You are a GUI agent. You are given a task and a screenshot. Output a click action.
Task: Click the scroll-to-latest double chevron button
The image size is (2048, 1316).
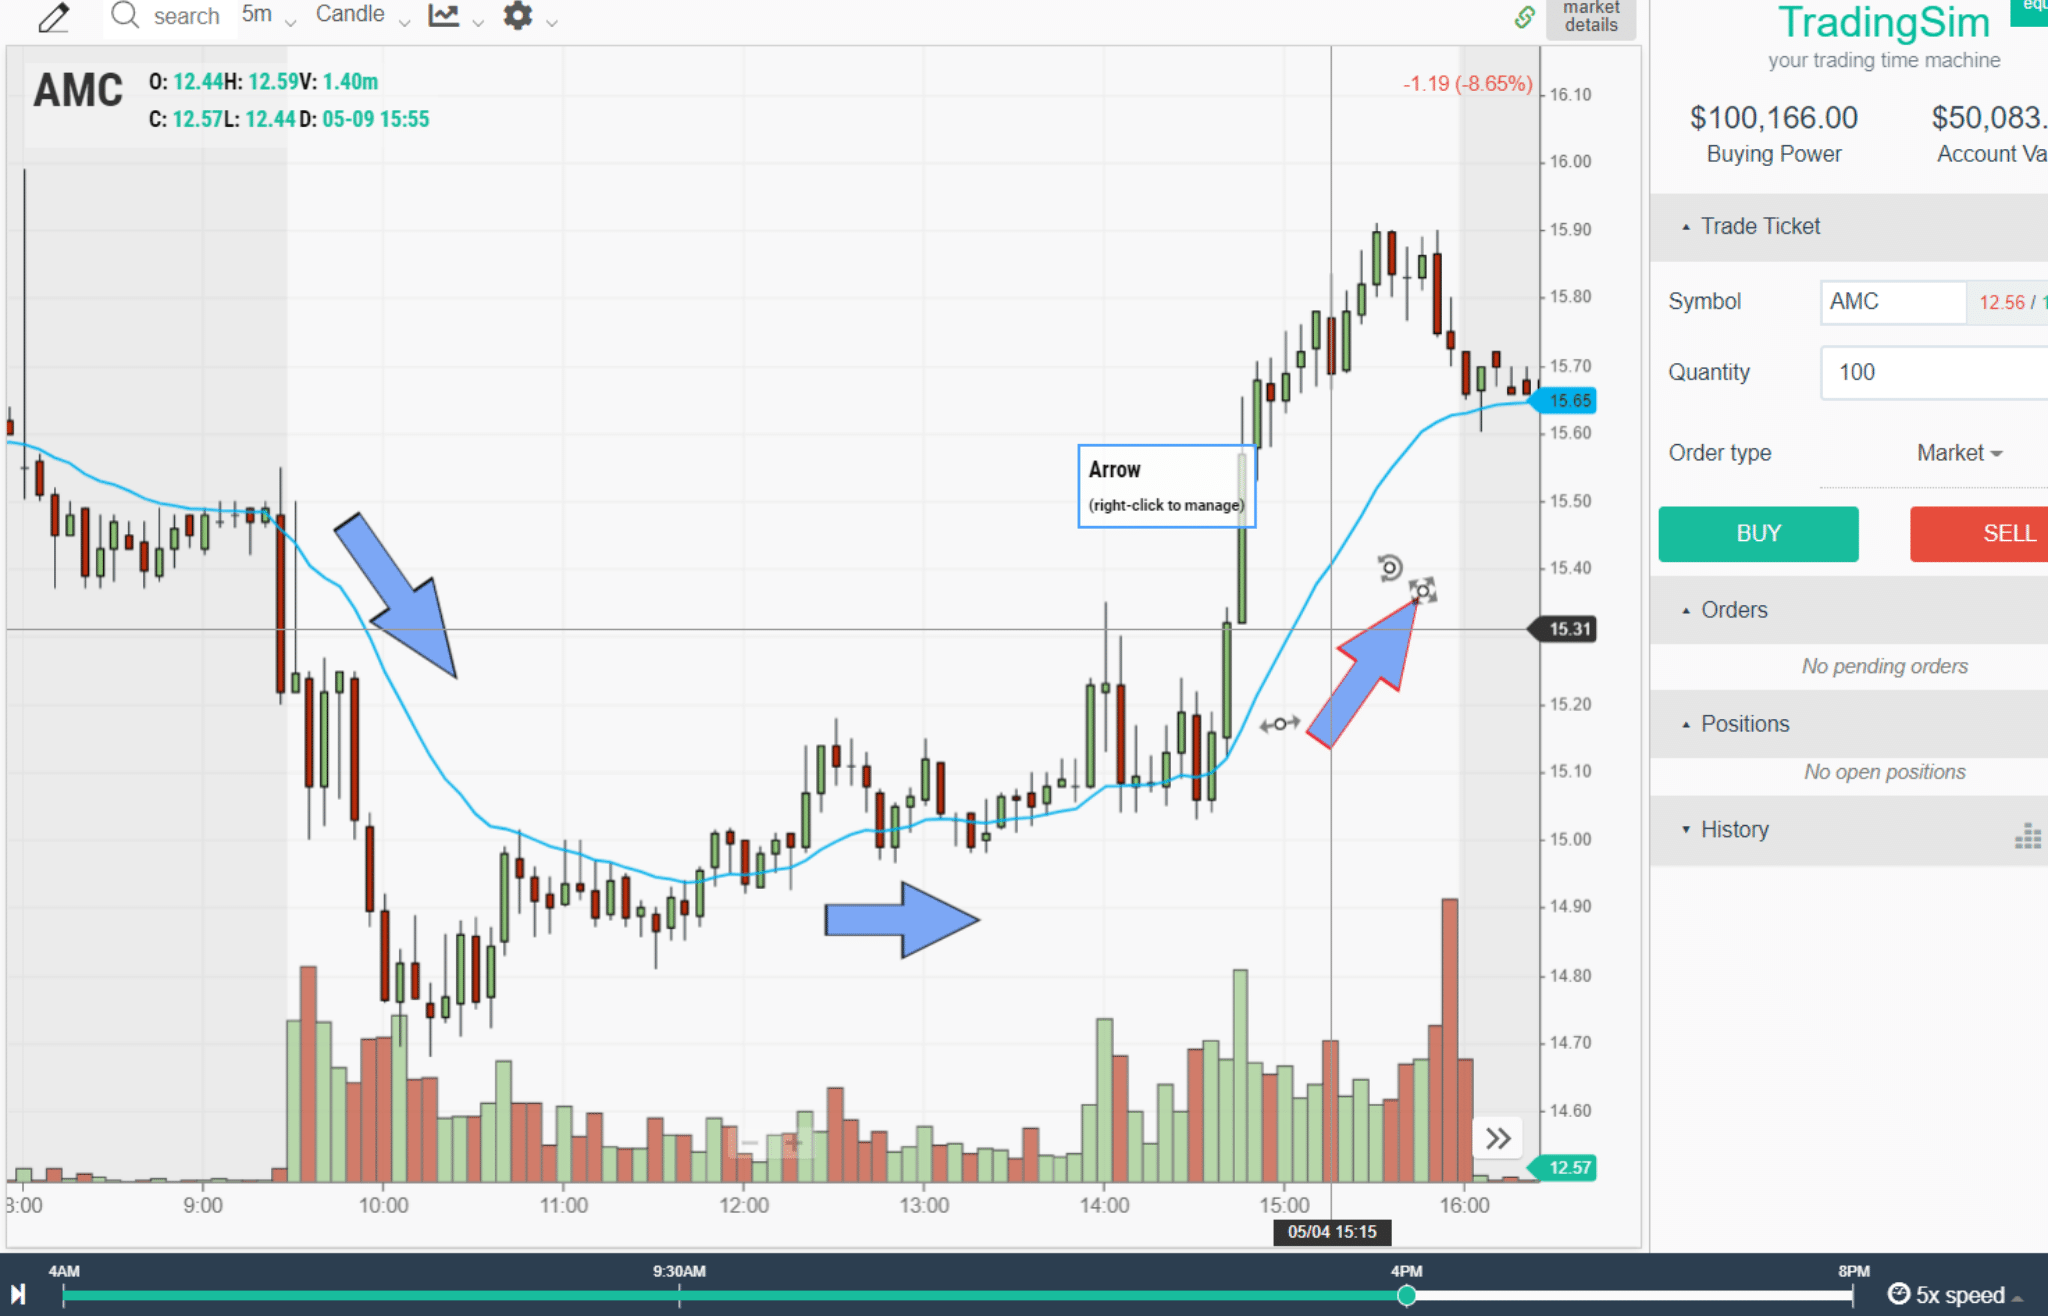point(1497,1138)
